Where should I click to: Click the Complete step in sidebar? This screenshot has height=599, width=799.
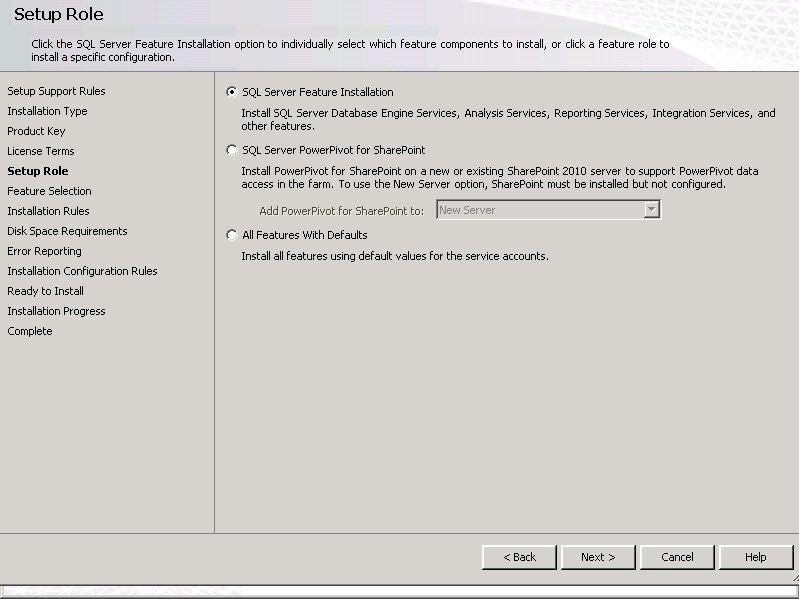tap(30, 331)
